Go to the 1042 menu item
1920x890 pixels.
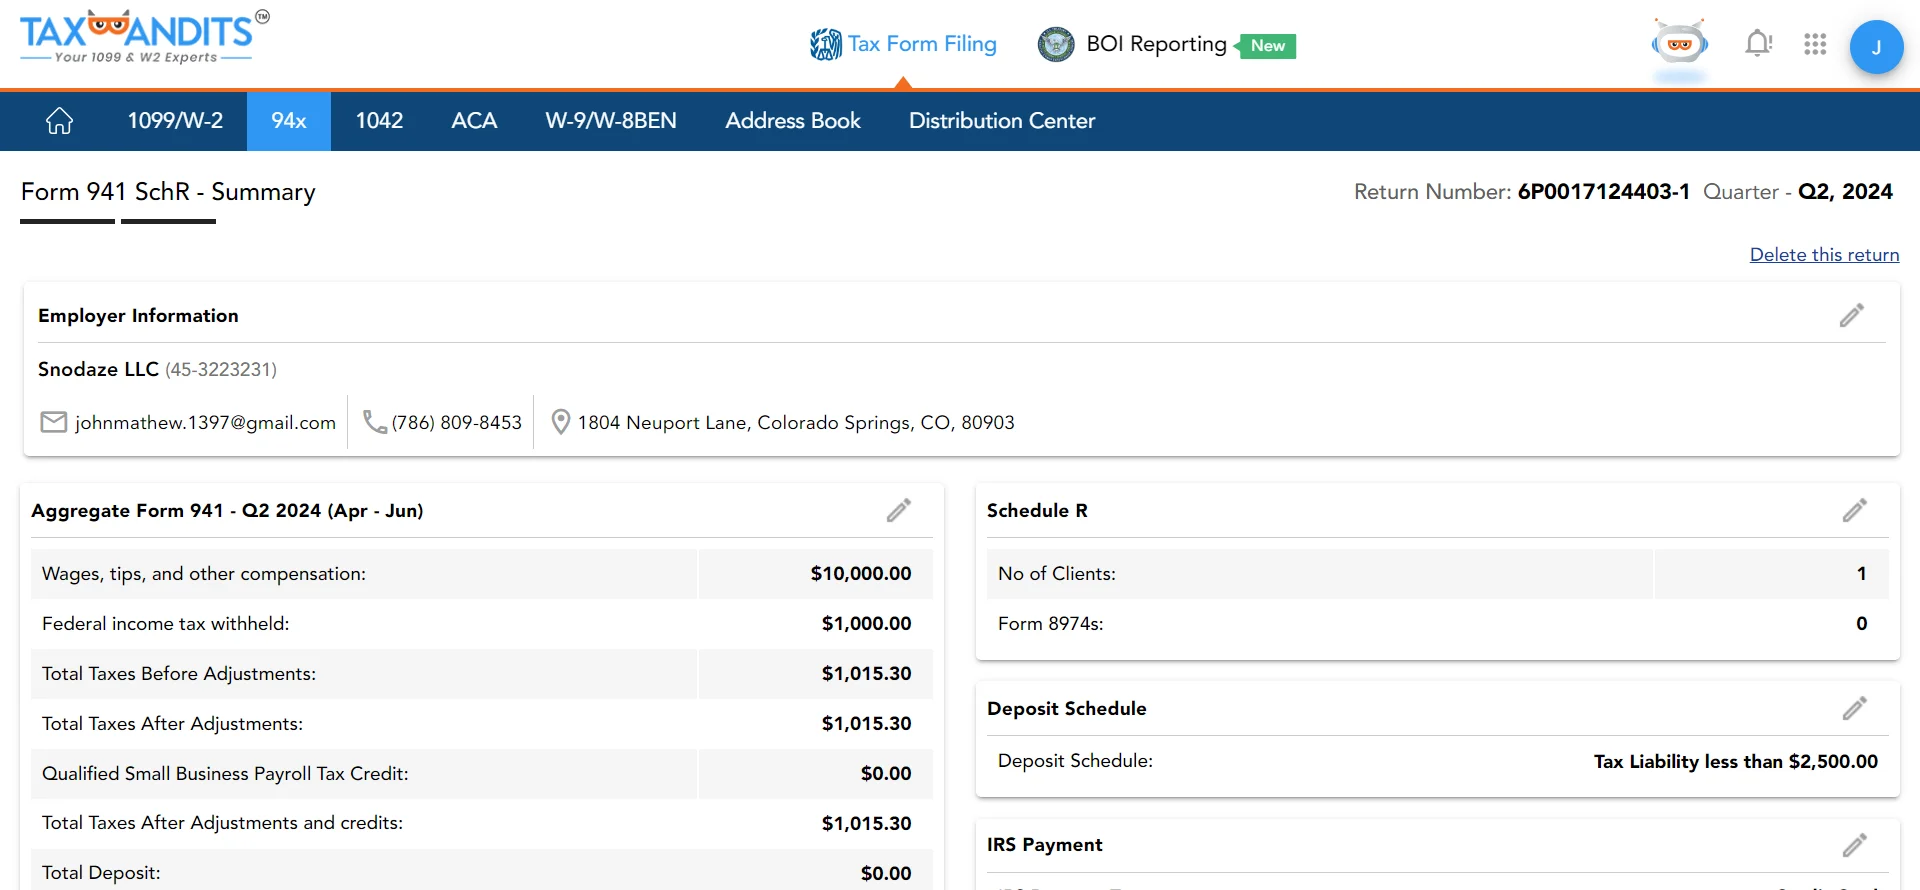click(x=379, y=121)
